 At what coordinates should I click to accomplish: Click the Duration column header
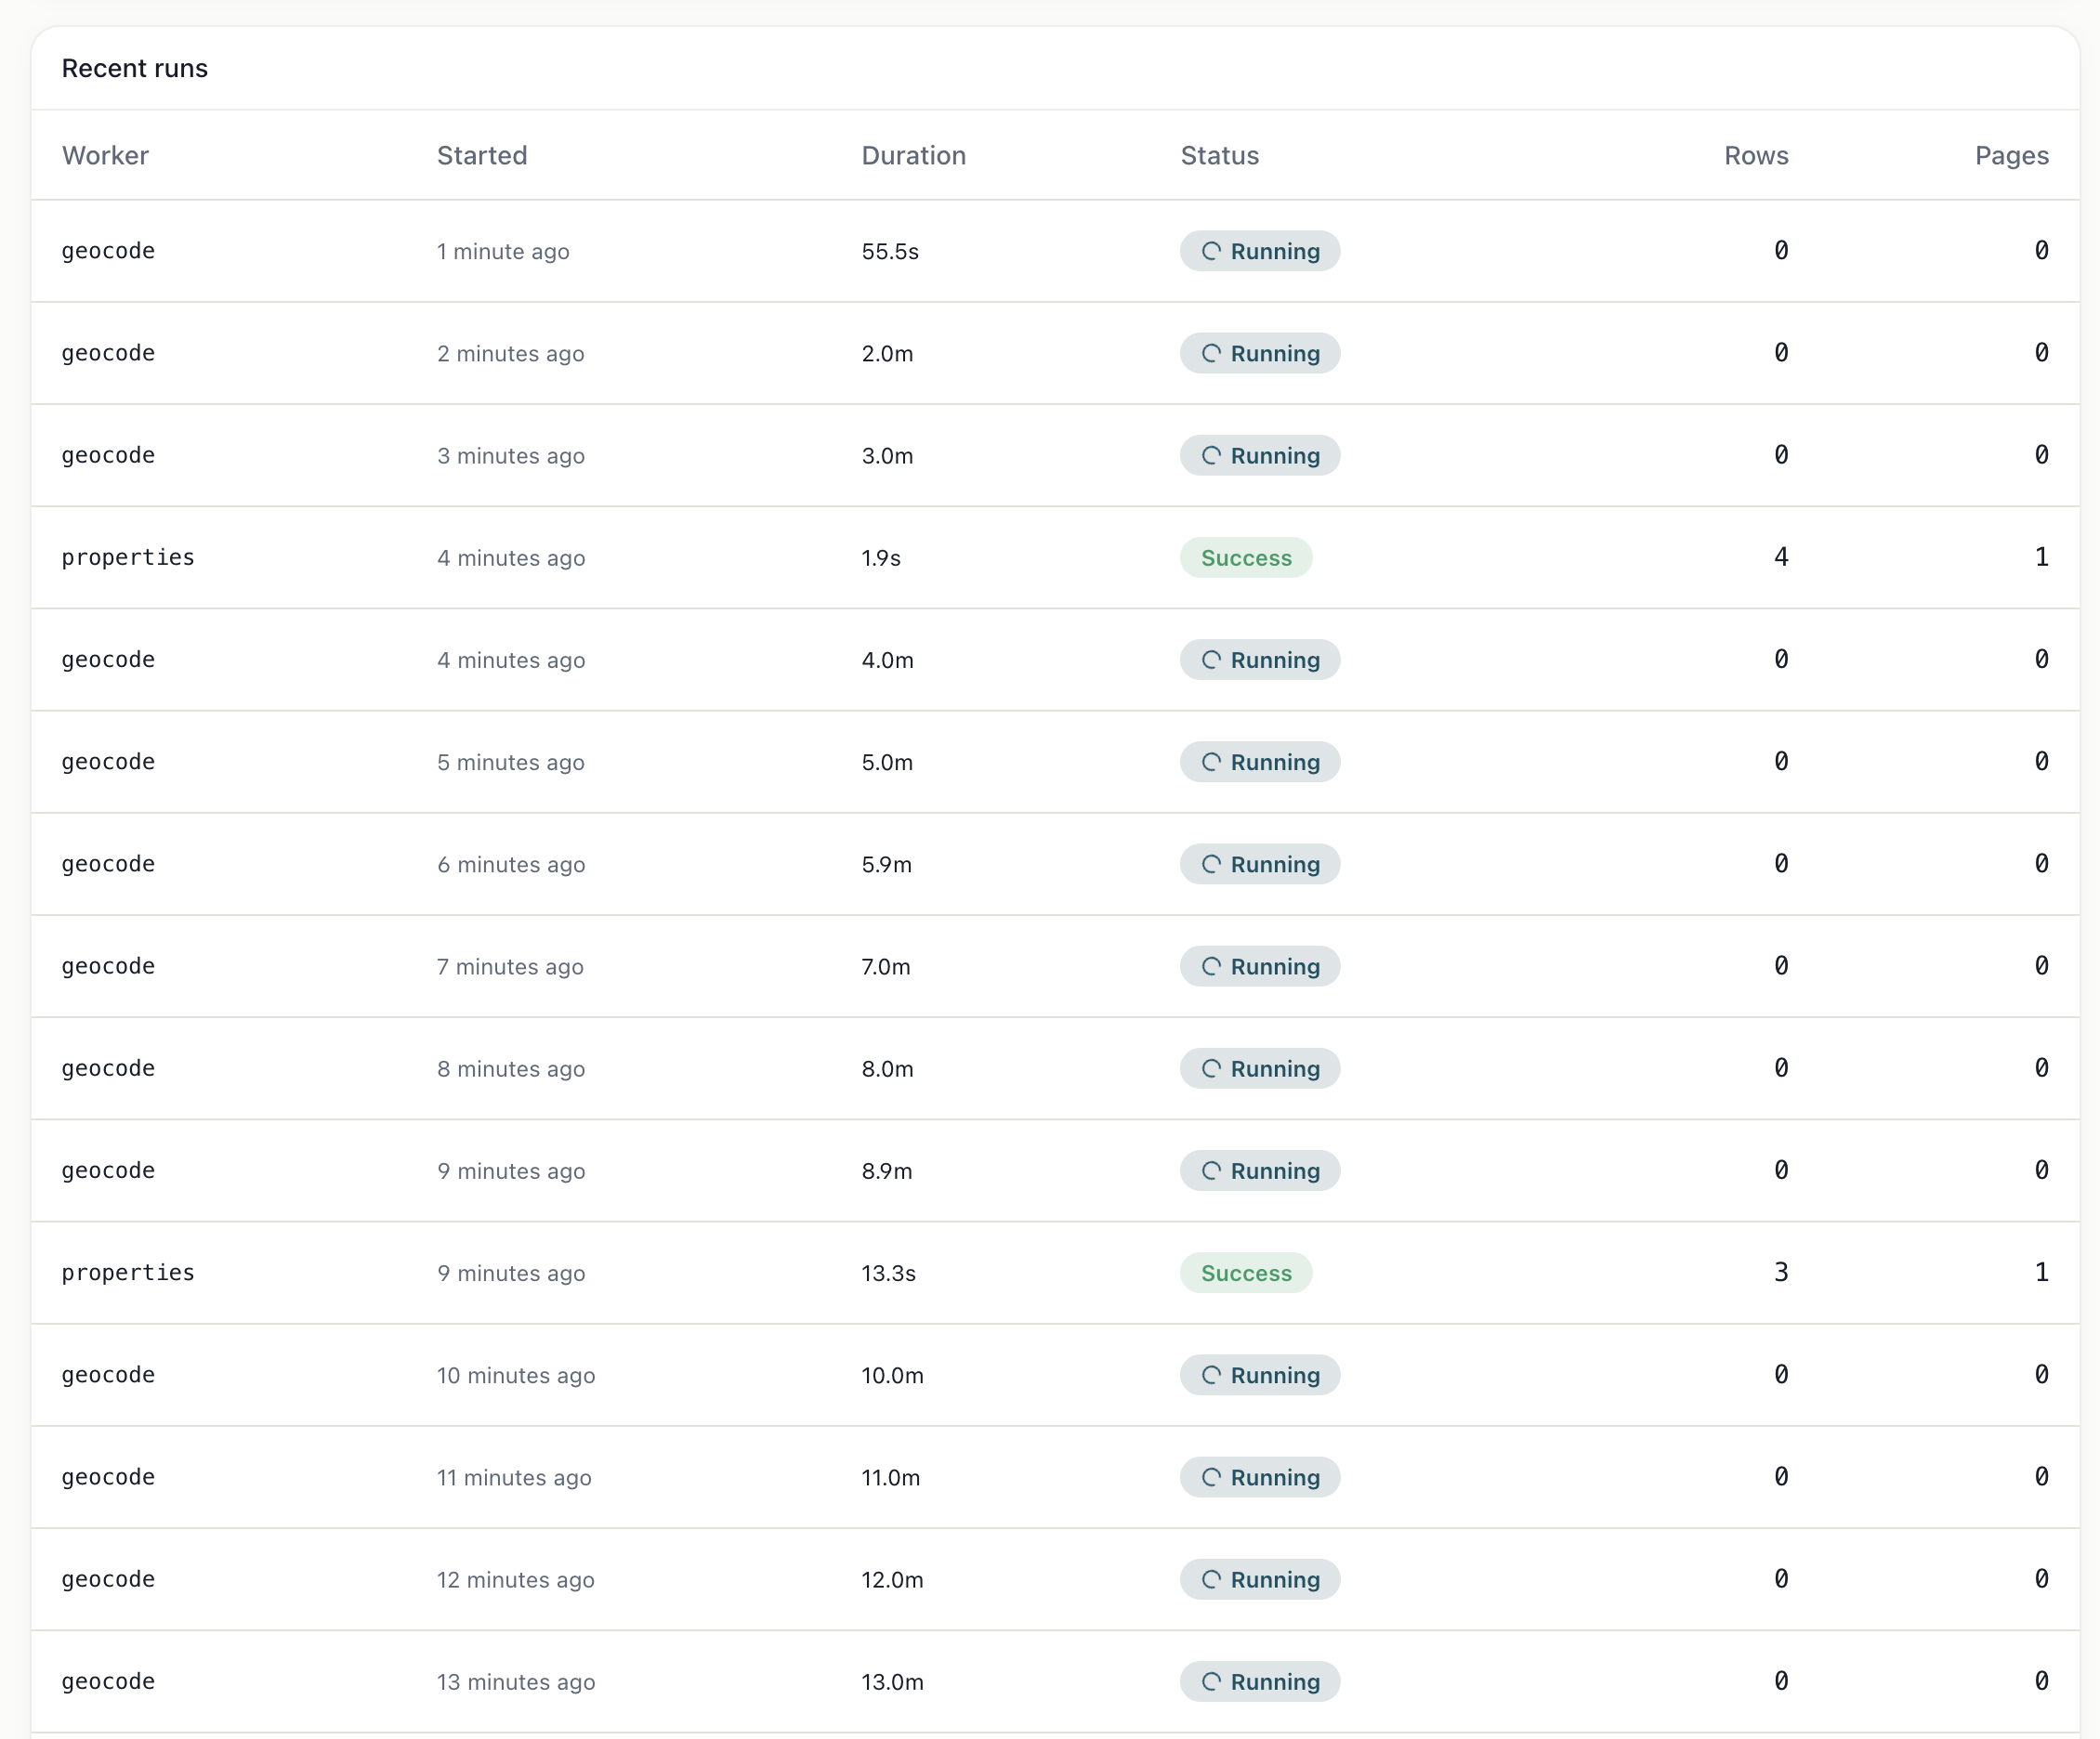(914, 156)
